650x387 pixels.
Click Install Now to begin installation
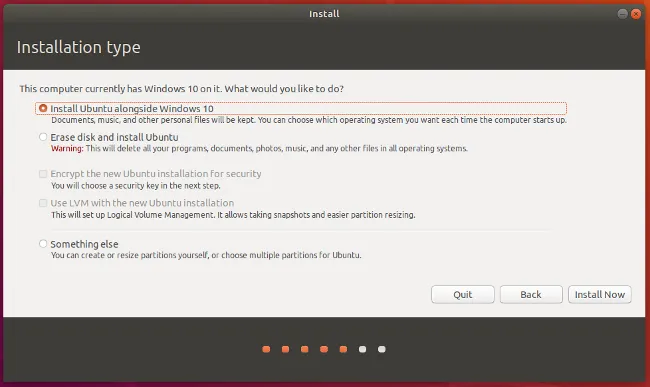600,294
